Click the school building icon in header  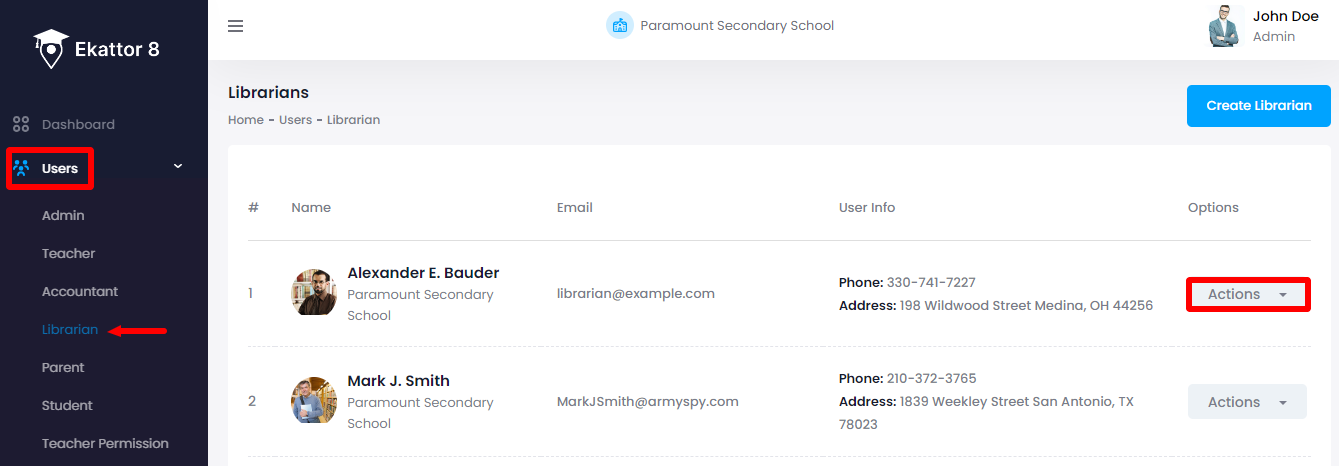pyautogui.click(x=620, y=26)
